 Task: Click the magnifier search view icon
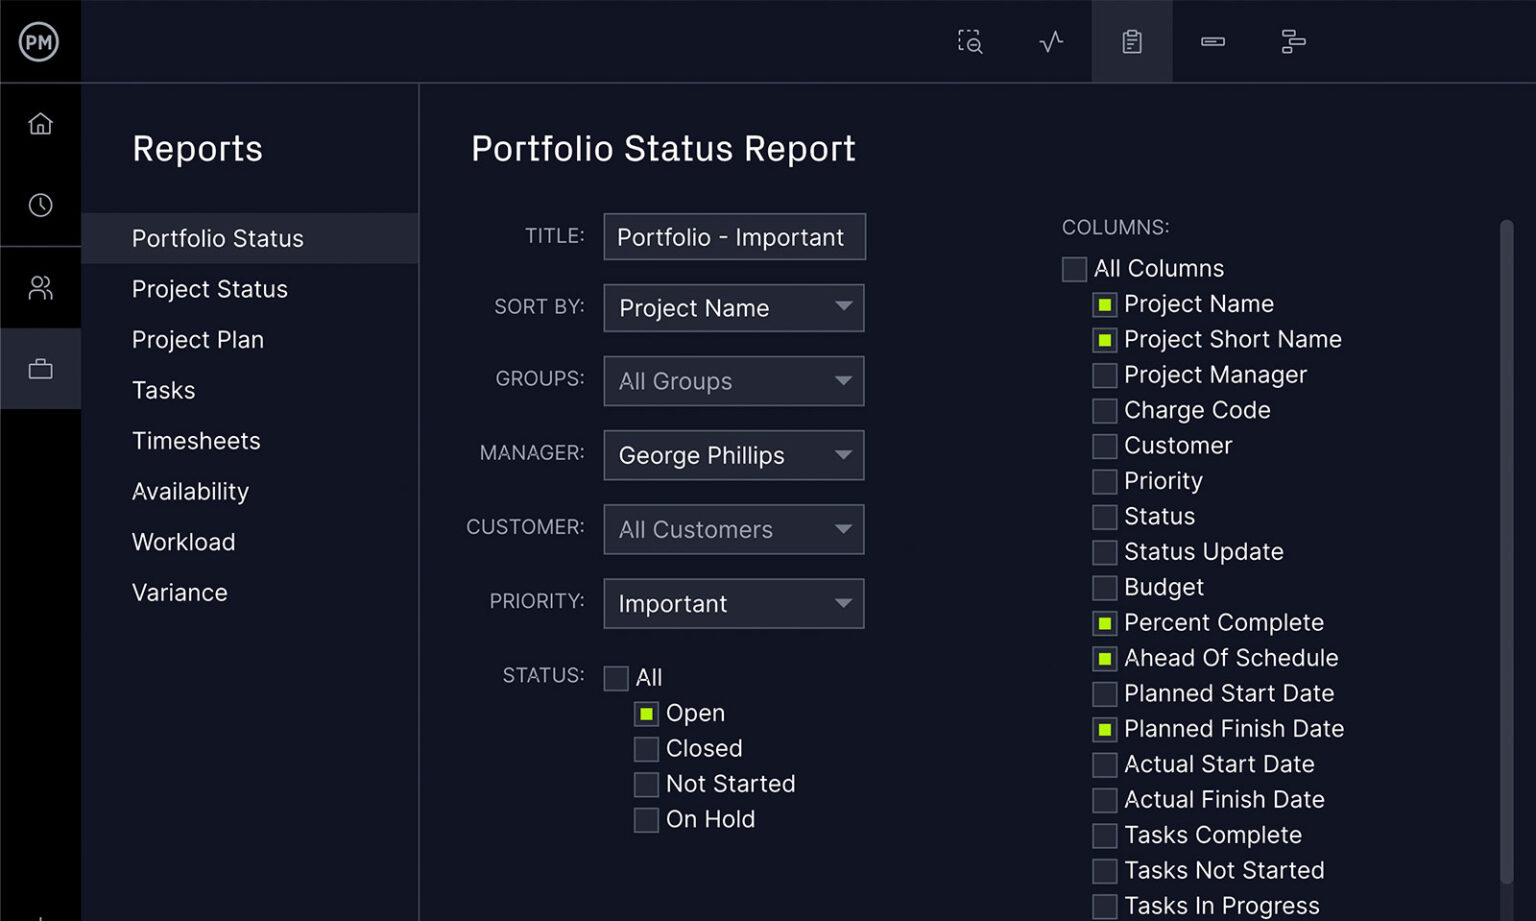[x=970, y=42]
